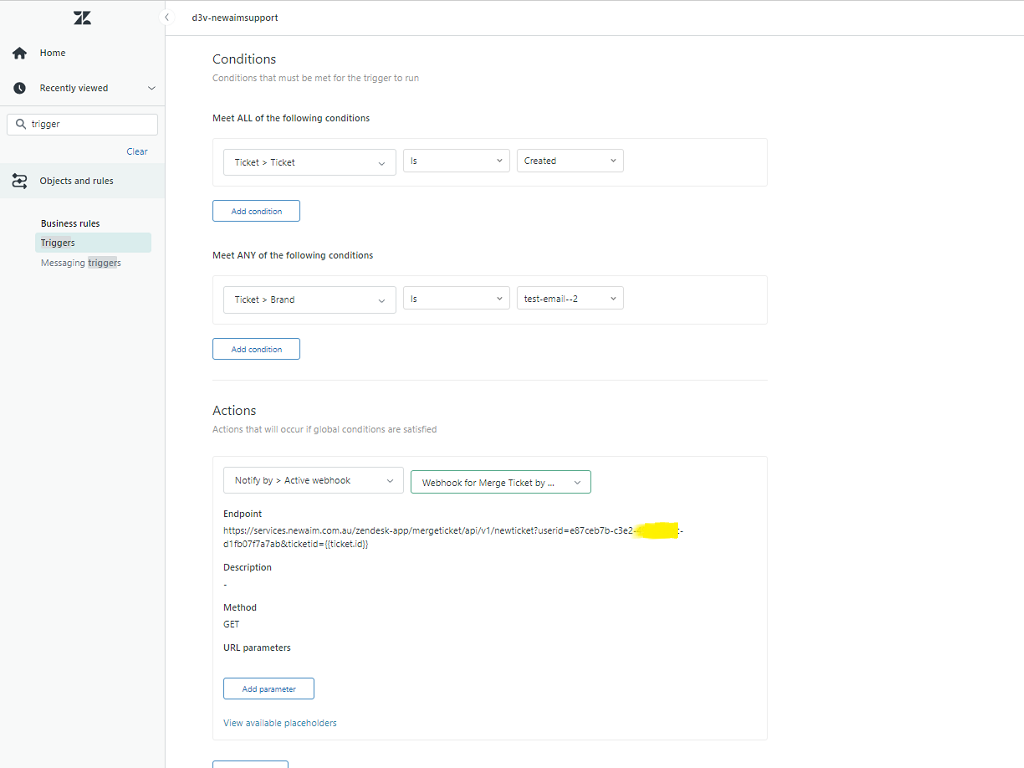The height and width of the screenshot is (768, 1024).
Task: Open the Created value dropdown
Action: pos(570,161)
